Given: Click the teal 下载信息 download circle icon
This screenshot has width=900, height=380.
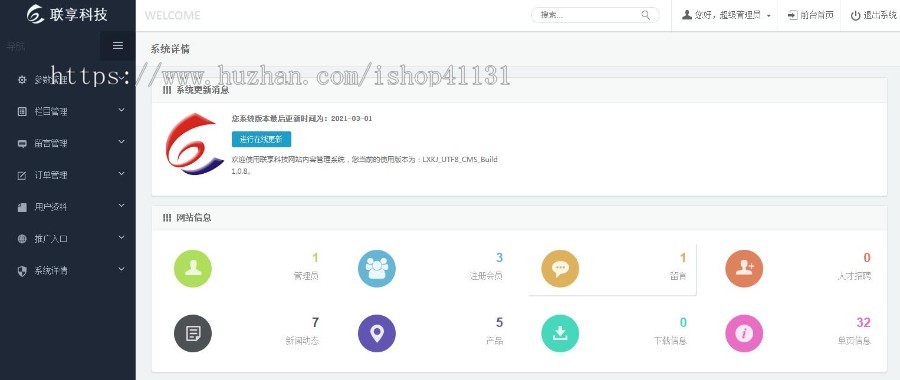Looking at the screenshot, I should point(560,334).
